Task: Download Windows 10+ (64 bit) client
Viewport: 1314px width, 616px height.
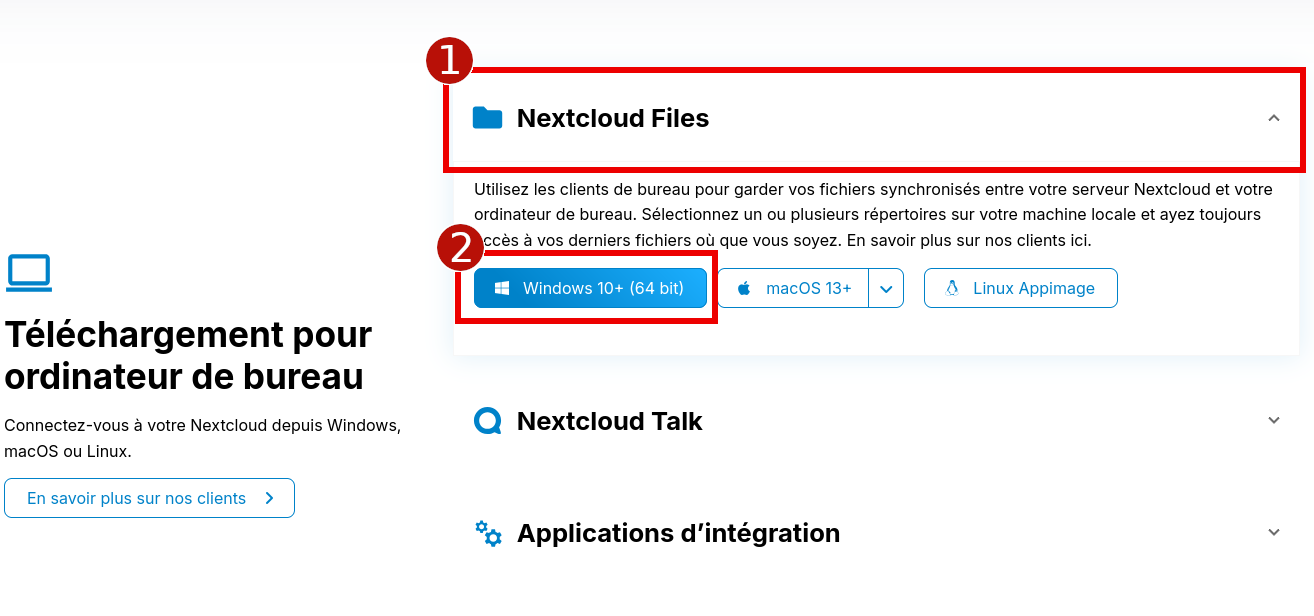Action: (589, 287)
